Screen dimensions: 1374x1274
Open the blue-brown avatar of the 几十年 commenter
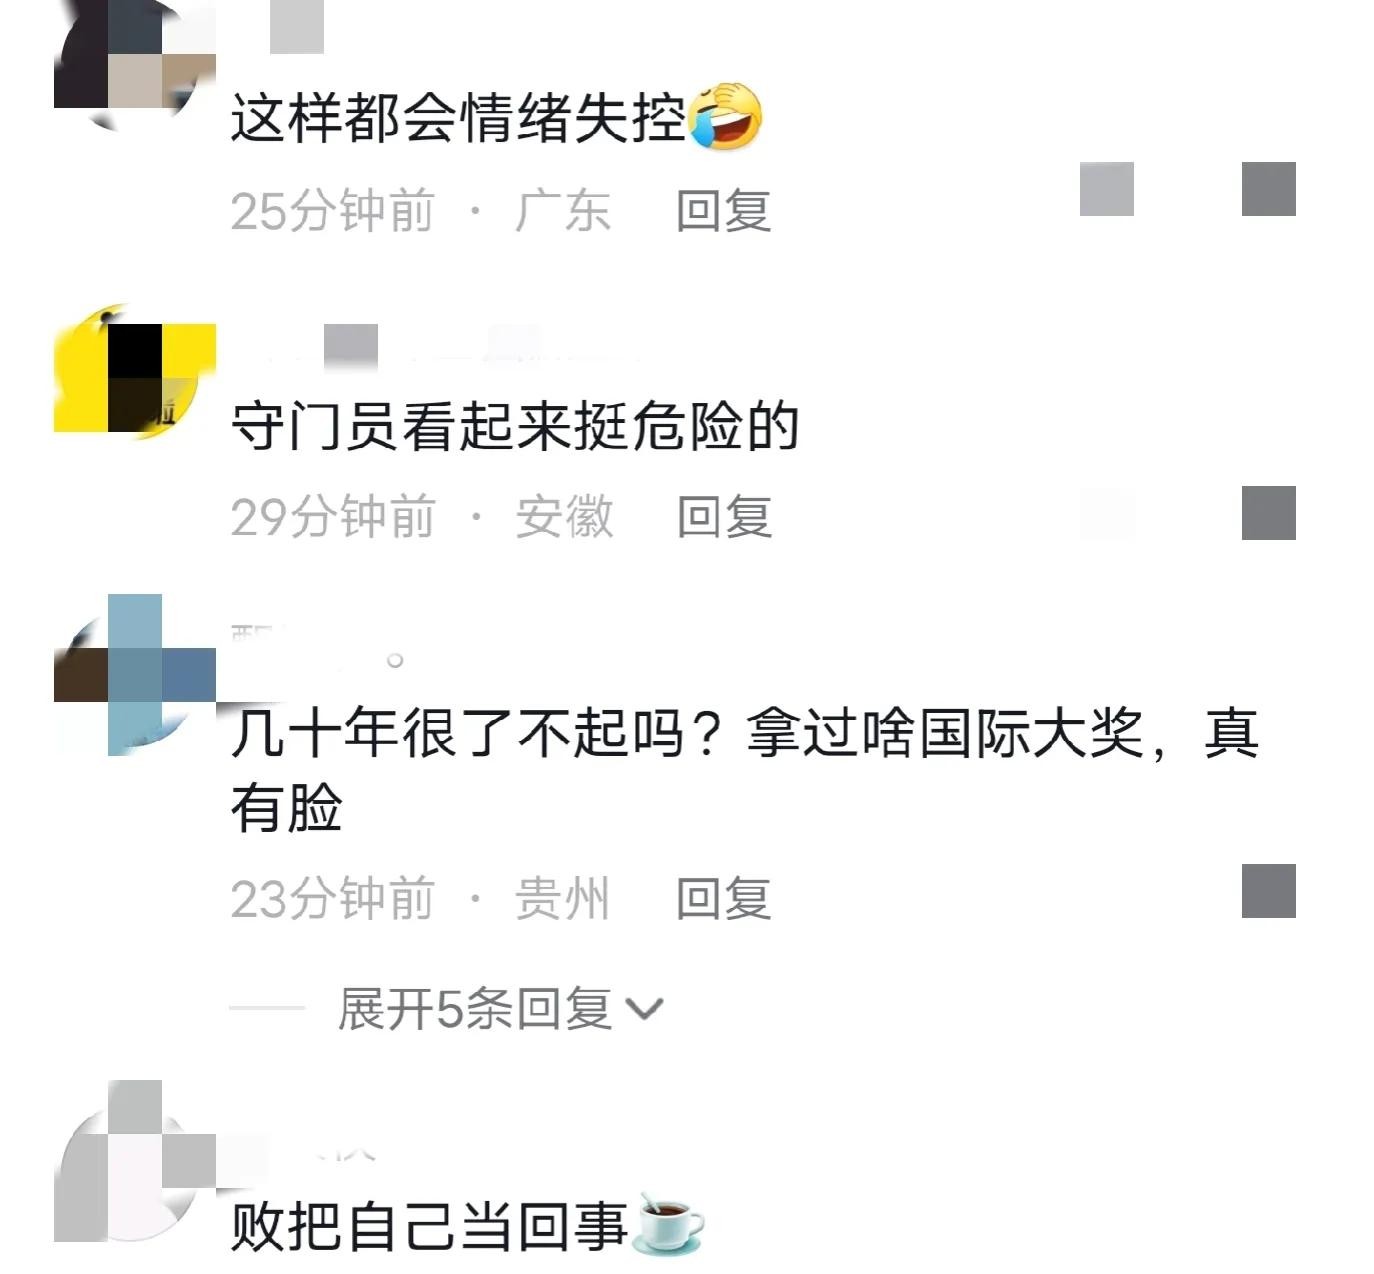click(x=135, y=675)
